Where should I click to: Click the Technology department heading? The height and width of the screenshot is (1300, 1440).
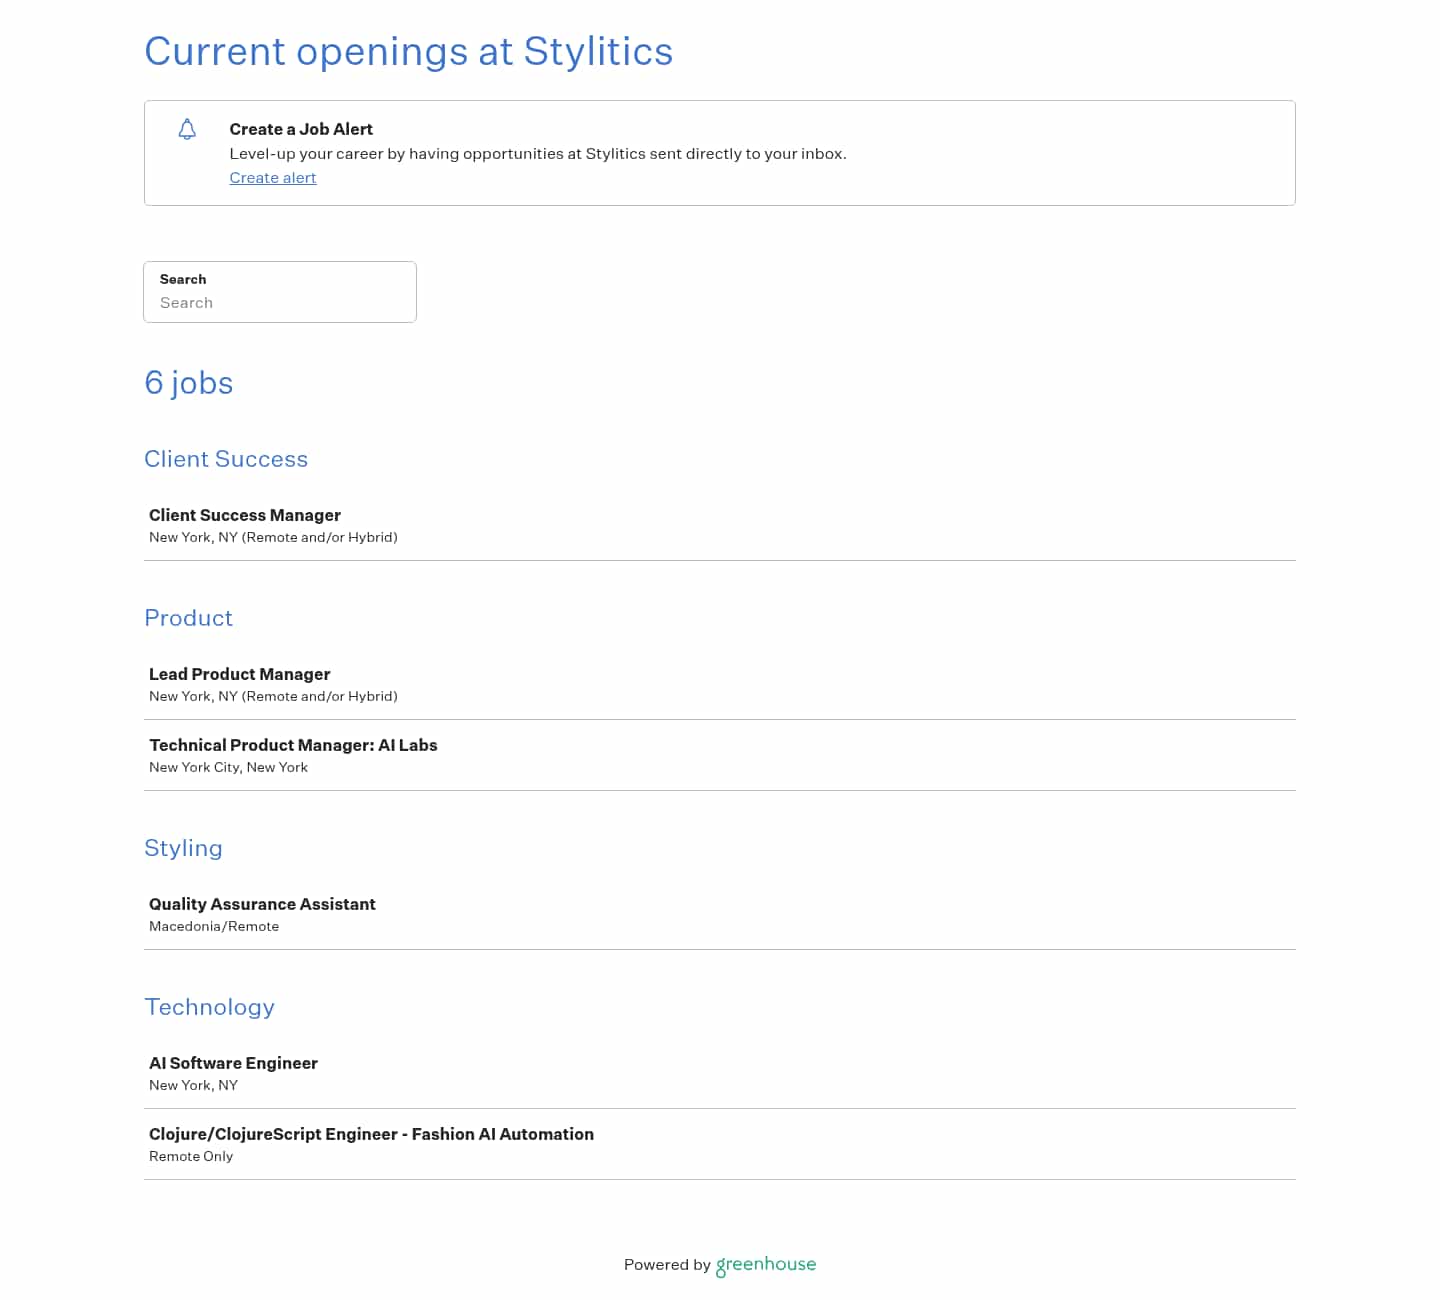click(209, 1007)
